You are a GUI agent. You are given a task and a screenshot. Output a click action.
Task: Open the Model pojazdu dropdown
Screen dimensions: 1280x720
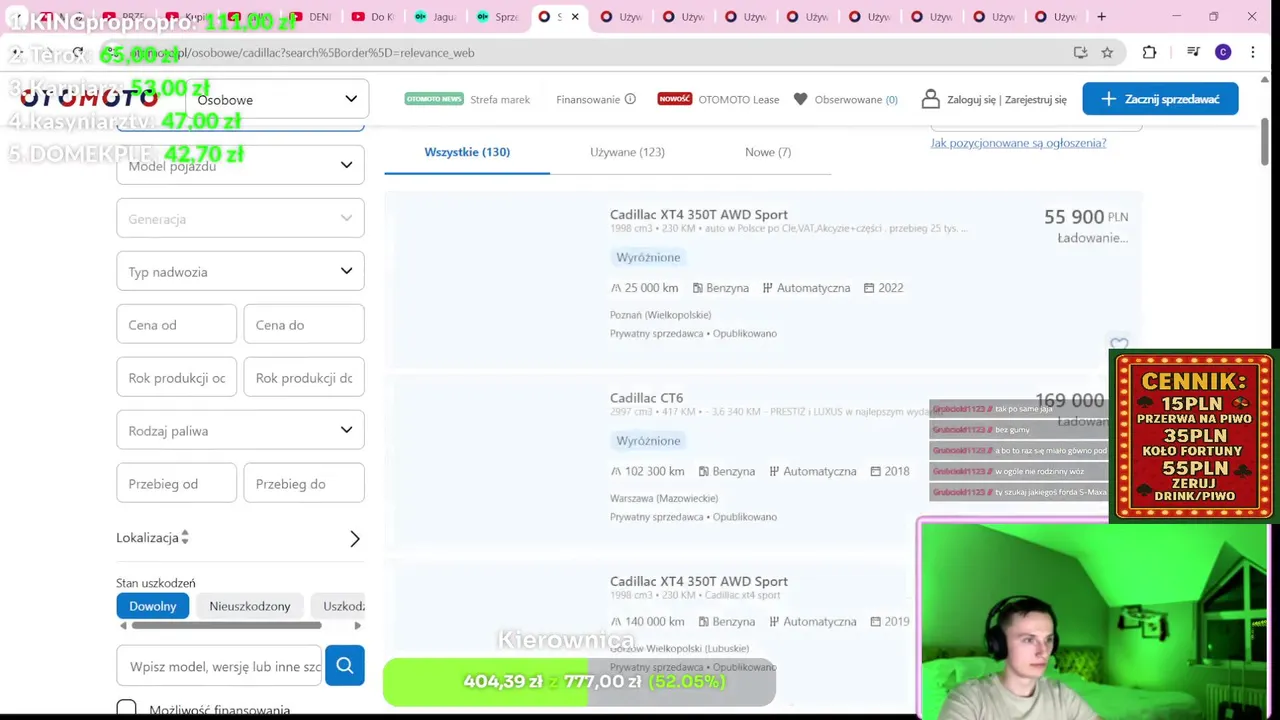tap(240, 165)
